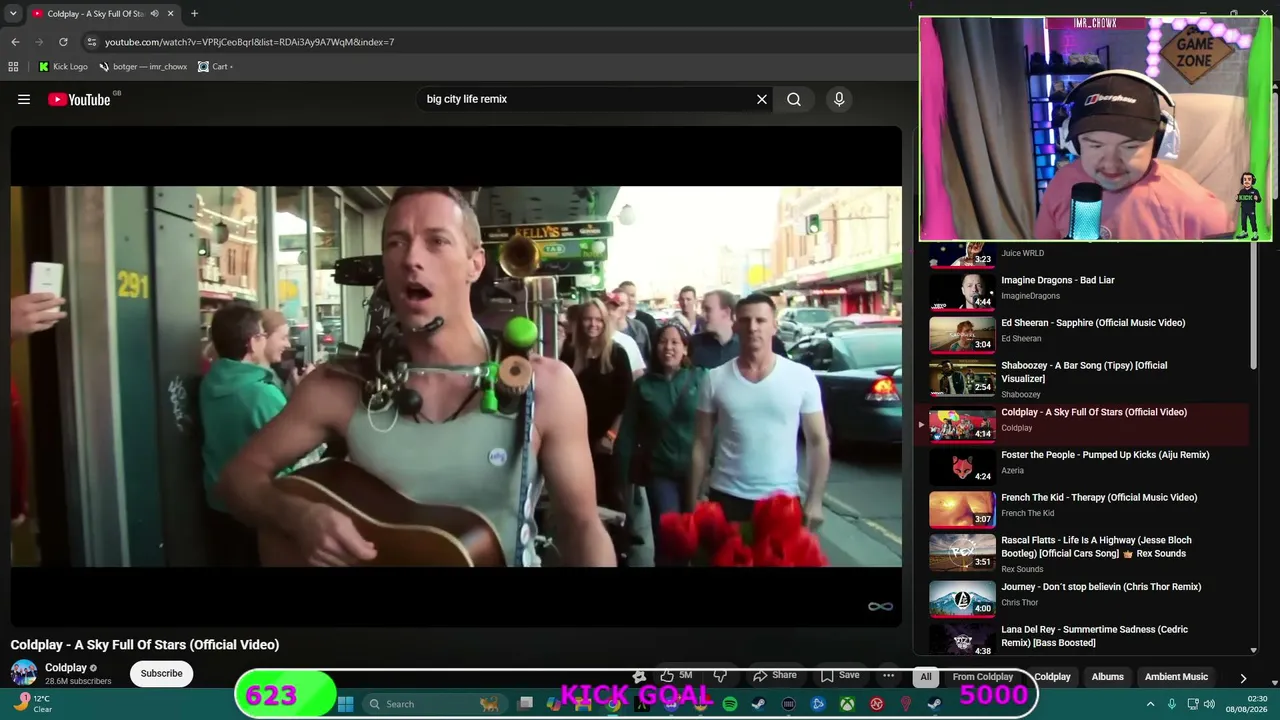Open Spotify from the taskbar
This screenshot has width=1280, height=720.
click(730, 704)
